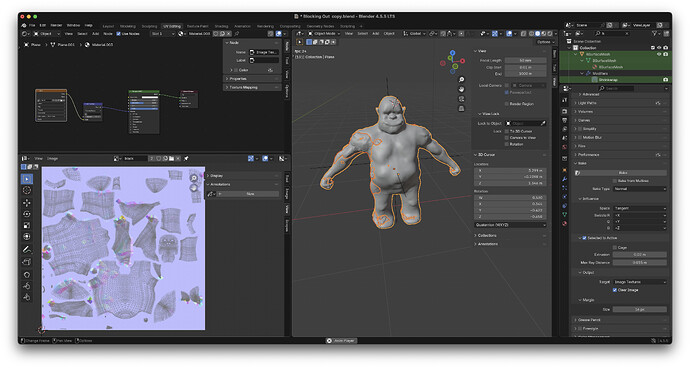The image size is (690, 368).
Task: Switch to the Shading workspace tab
Action: point(221,26)
